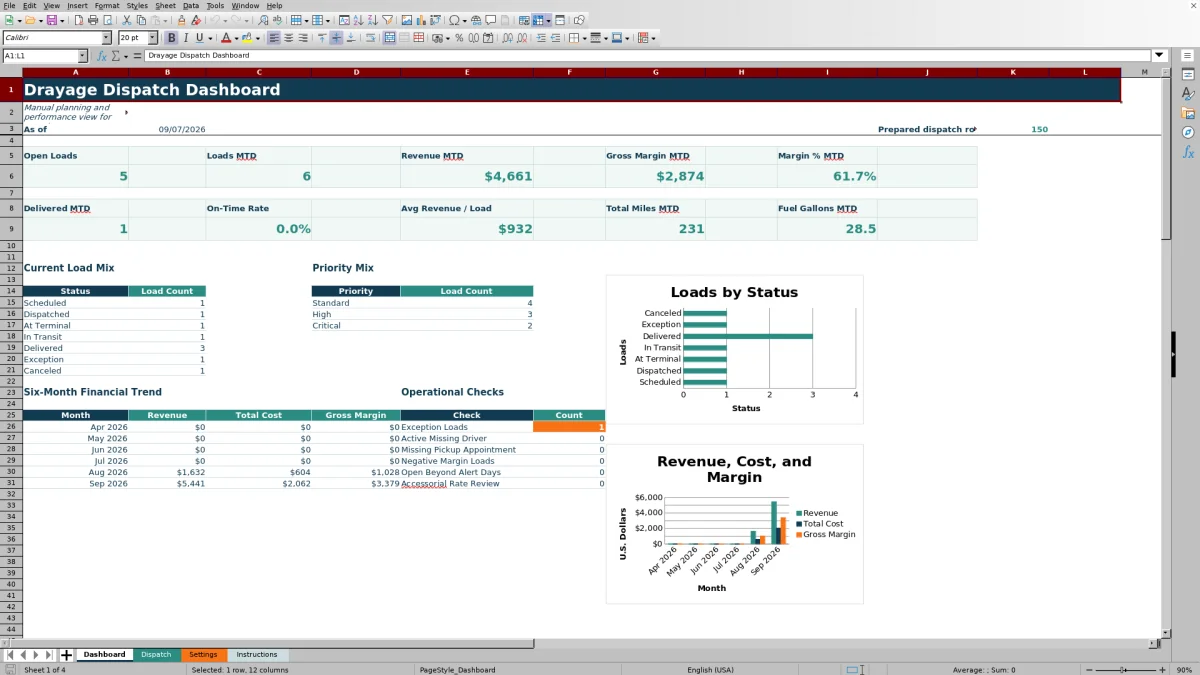Screen dimensions: 1200x675
Task: Click the Insert Comment icon
Action: coord(491,20)
